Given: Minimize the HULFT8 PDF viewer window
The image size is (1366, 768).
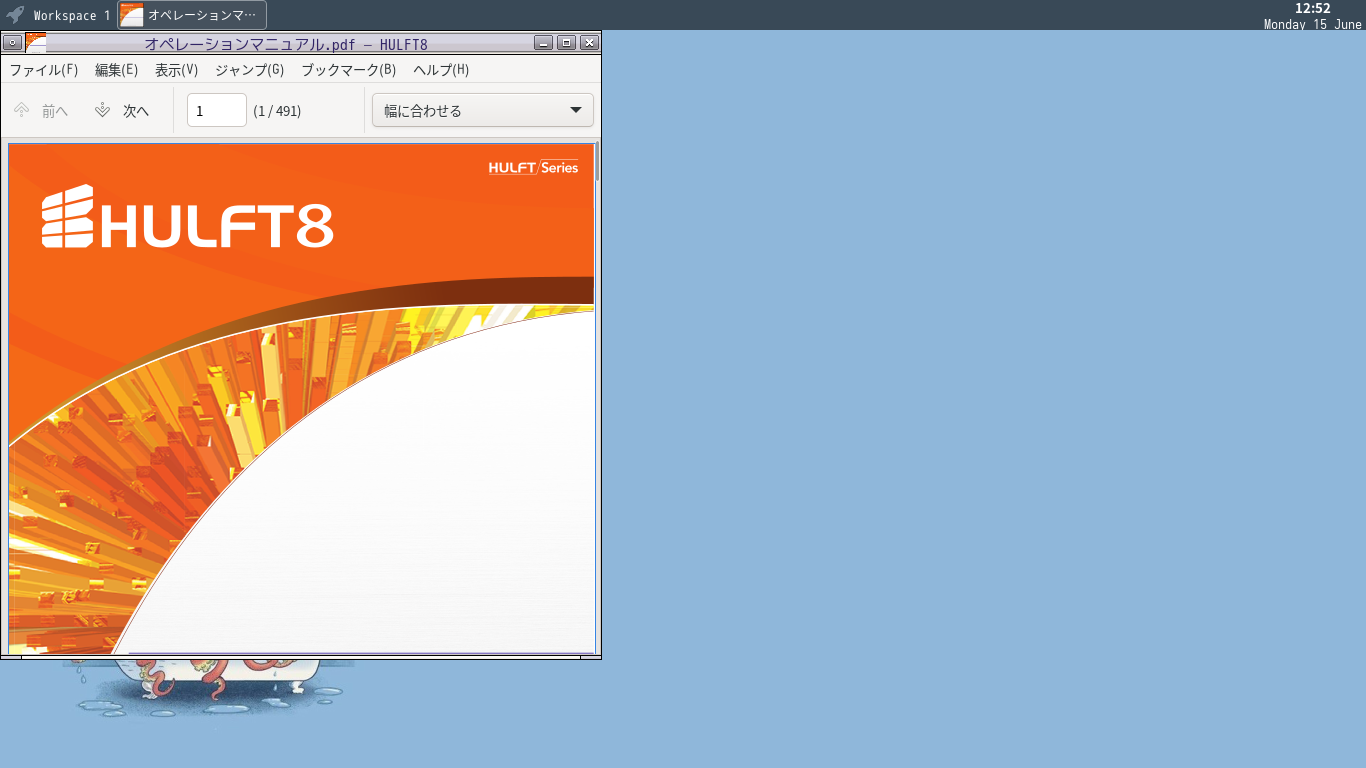Looking at the screenshot, I should coord(543,43).
